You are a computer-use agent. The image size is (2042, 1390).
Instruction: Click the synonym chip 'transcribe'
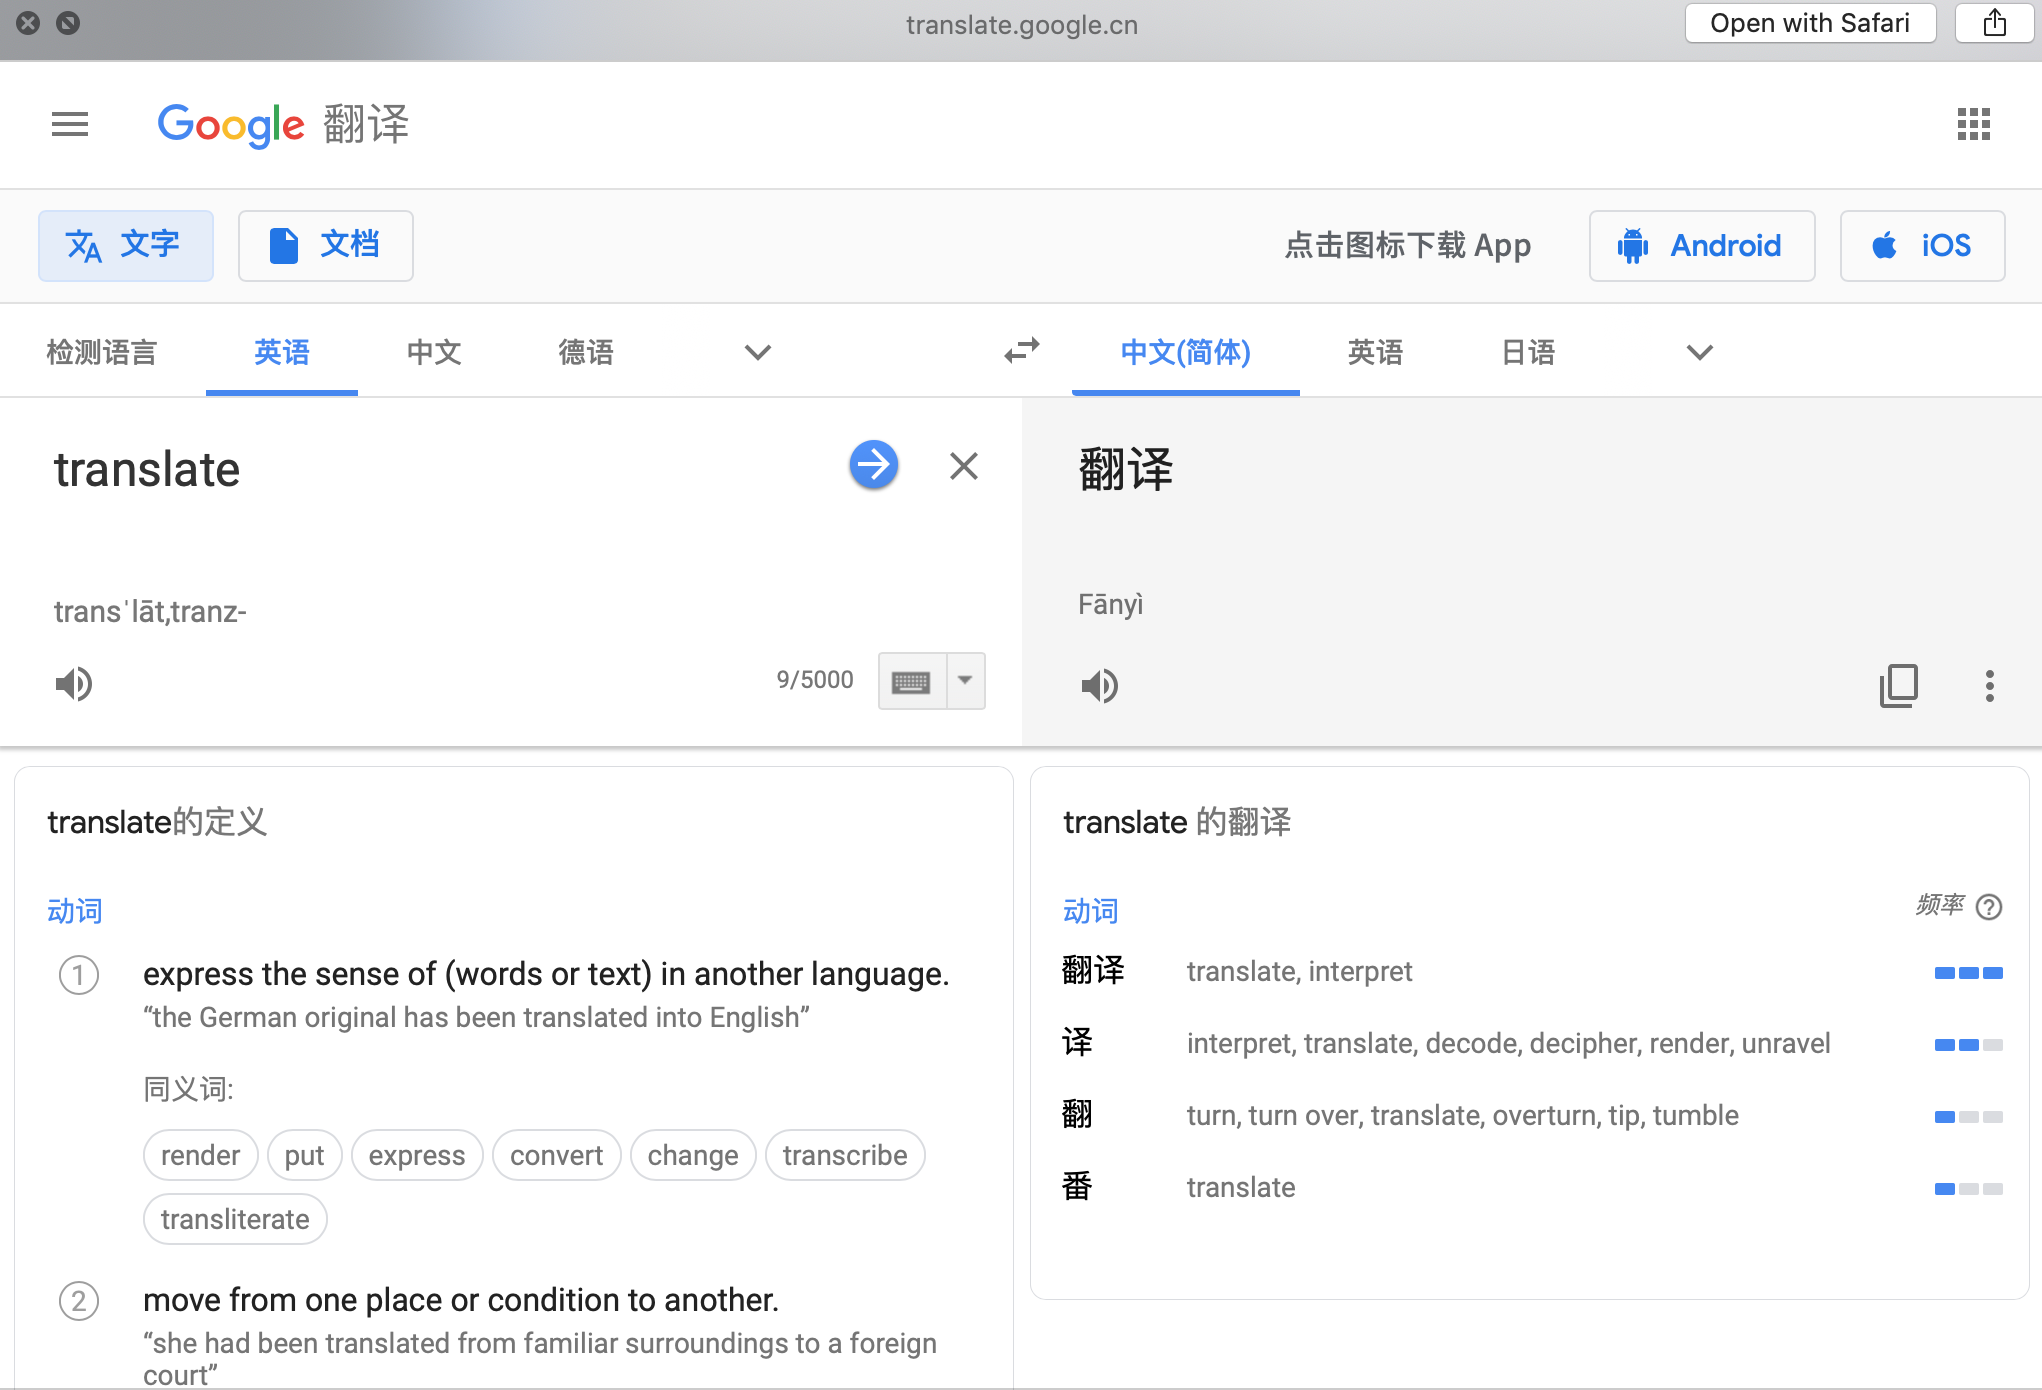click(844, 1155)
